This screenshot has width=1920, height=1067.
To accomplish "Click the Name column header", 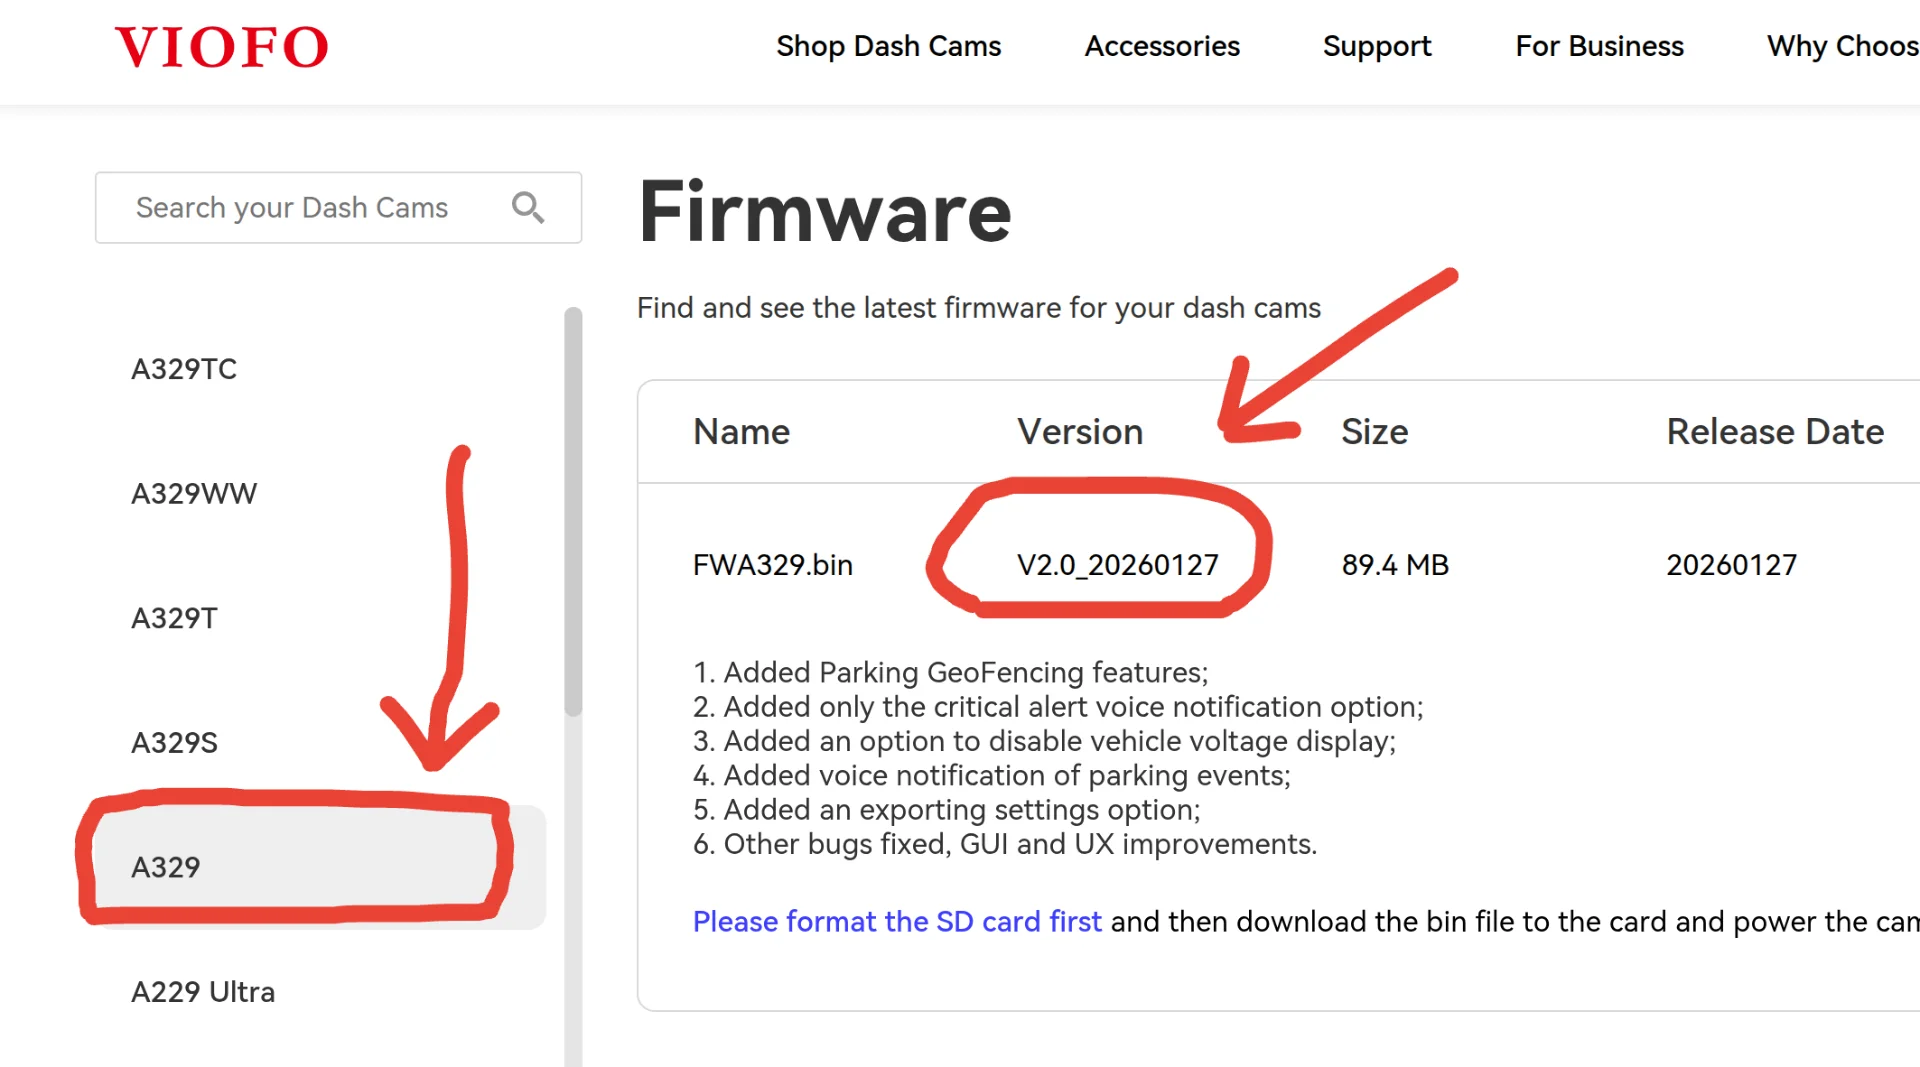I will tap(741, 432).
